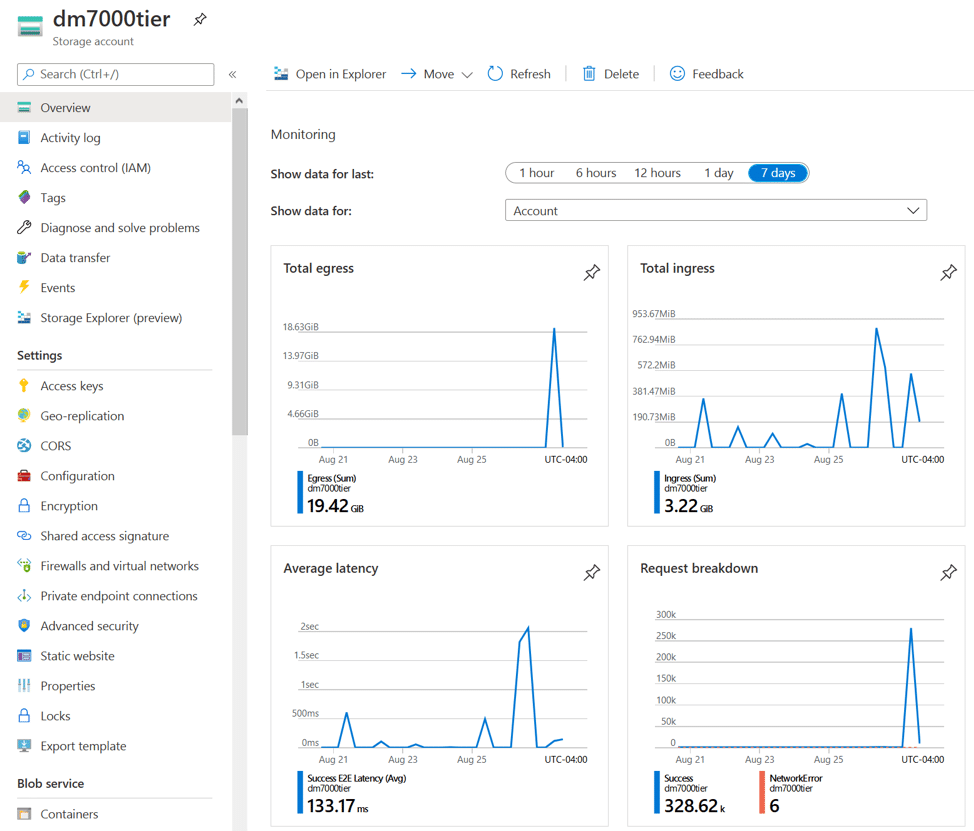
Task: Click the storage account icon beside dm7000tier
Action: click(30, 27)
